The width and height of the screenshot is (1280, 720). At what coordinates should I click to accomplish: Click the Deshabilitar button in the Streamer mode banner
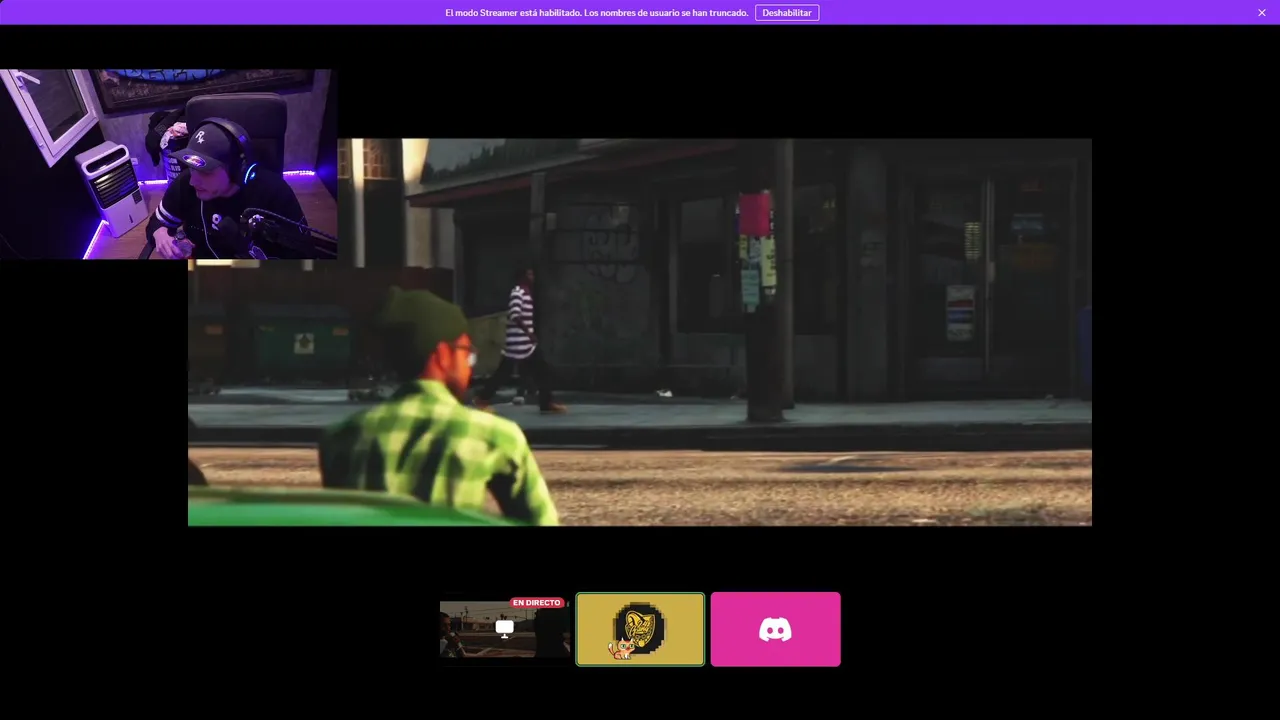[787, 13]
